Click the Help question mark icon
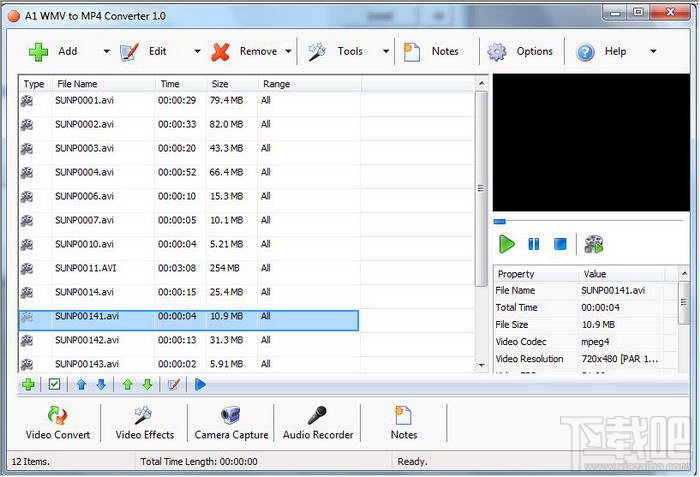The width and height of the screenshot is (700, 477). (x=585, y=52)
